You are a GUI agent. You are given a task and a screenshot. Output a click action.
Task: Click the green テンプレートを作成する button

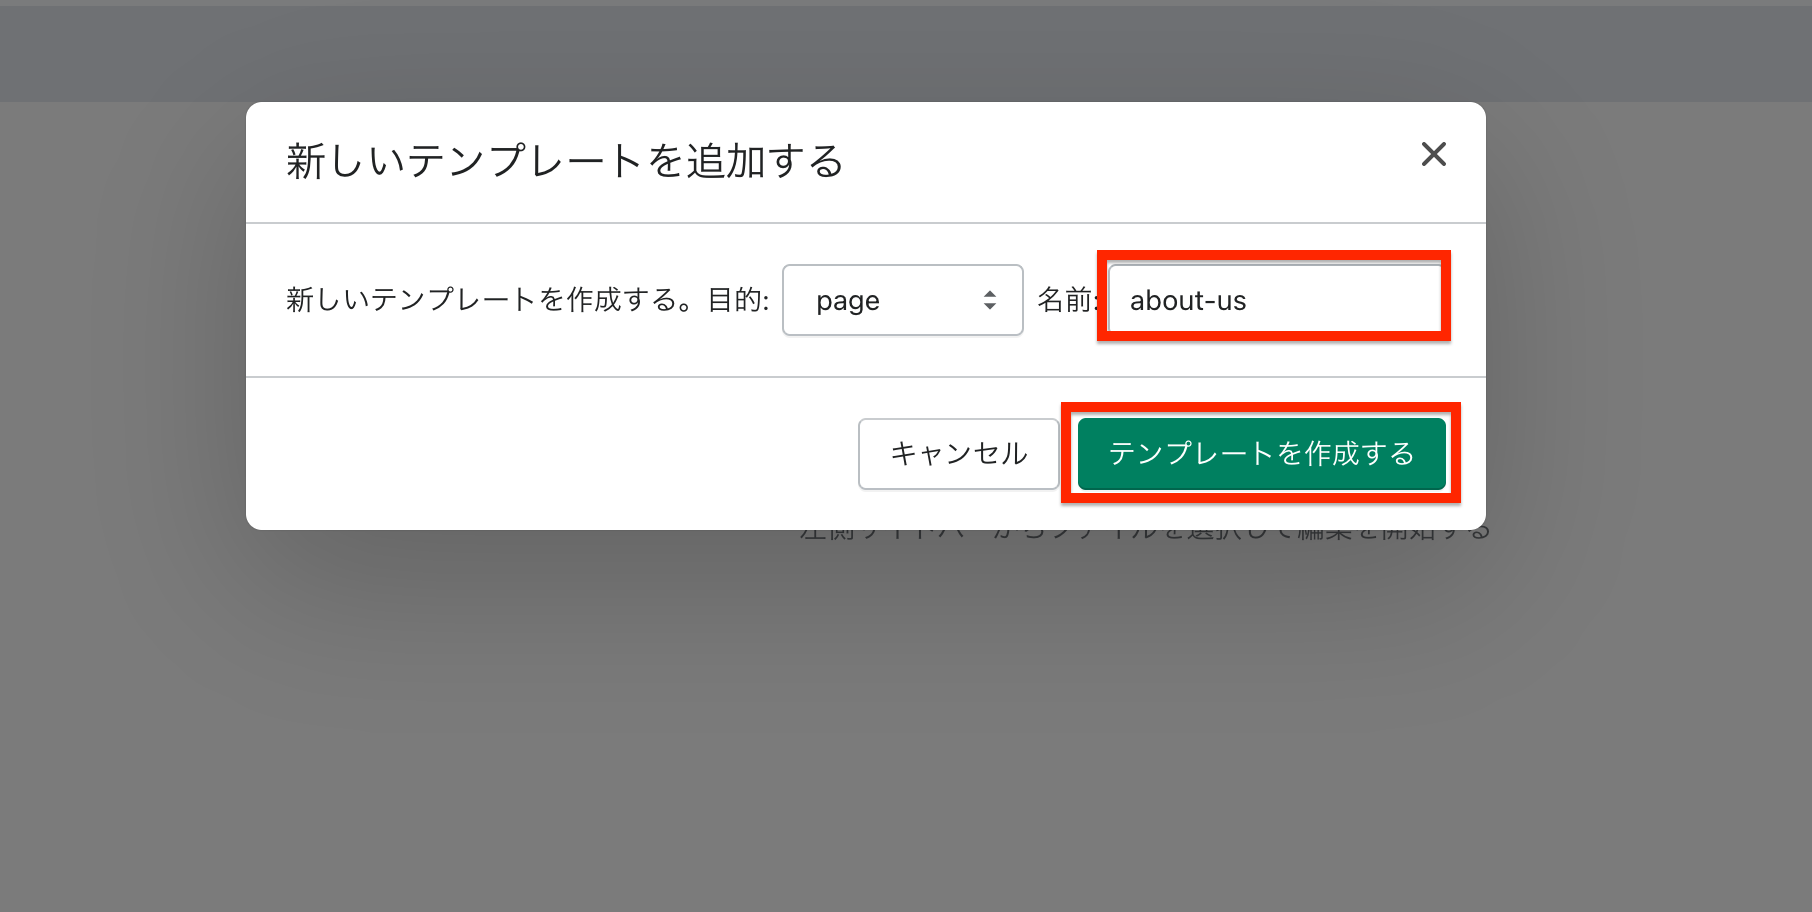(x=1260, y=453)
